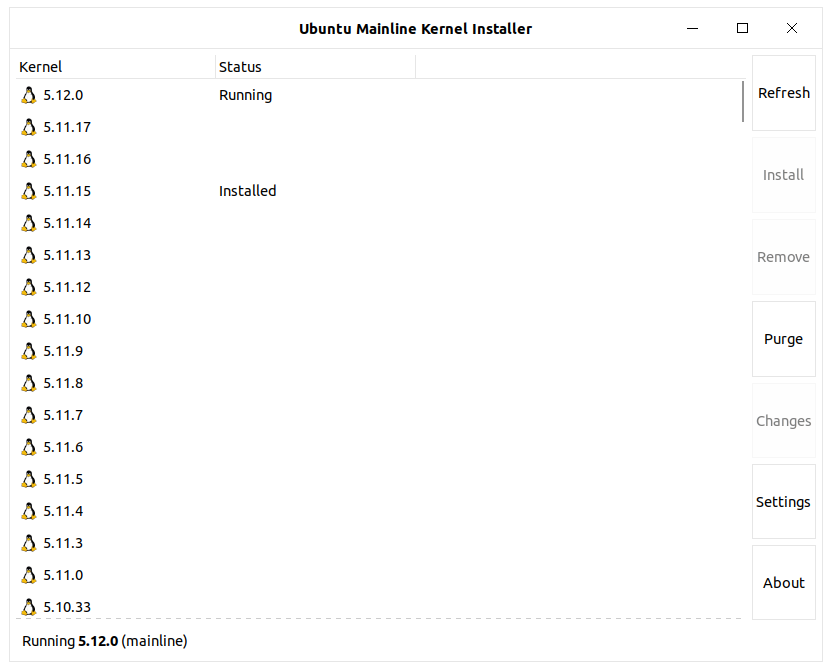Screen dimensions: 832x671
Task: Click the penguin icon next to 5.11.16
Action: tap(29, 159)
